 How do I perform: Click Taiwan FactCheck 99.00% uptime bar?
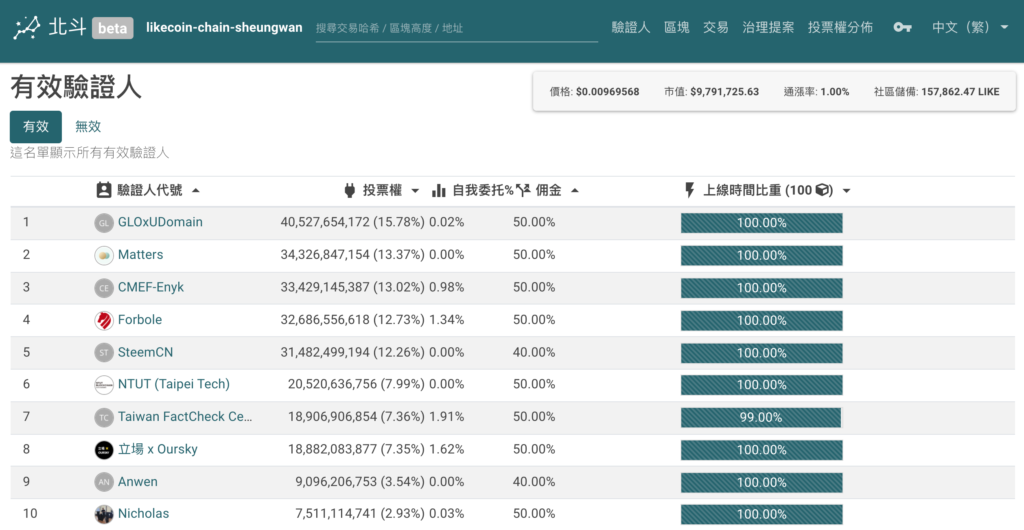tap(761, 417)
